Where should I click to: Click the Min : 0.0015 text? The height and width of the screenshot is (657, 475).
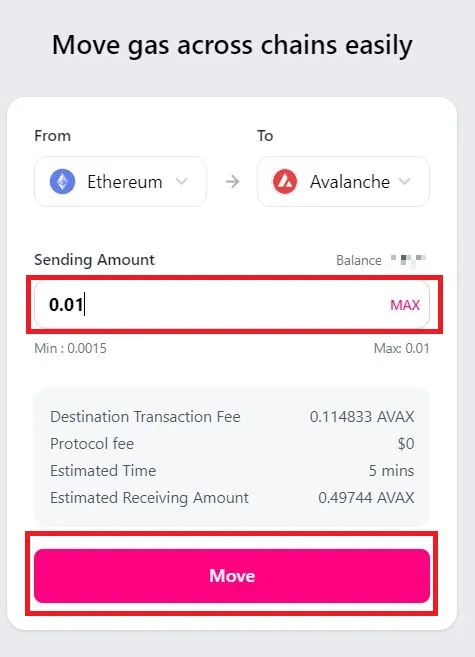70,348
